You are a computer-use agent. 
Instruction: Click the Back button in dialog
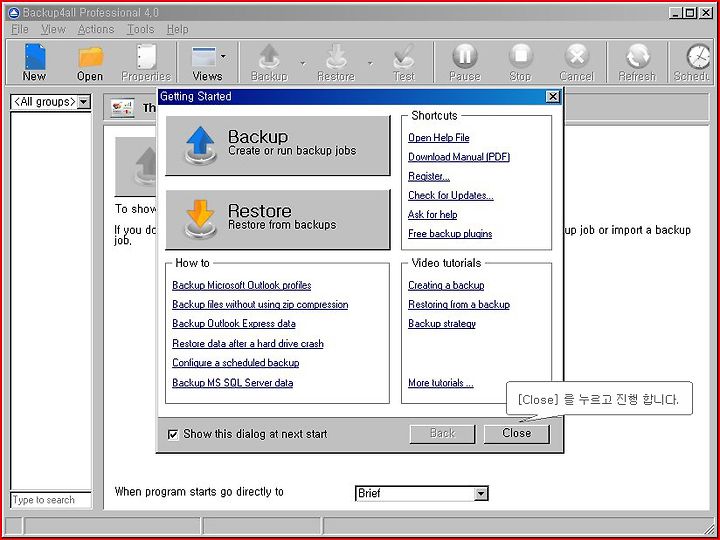click(x=442, y=433)
